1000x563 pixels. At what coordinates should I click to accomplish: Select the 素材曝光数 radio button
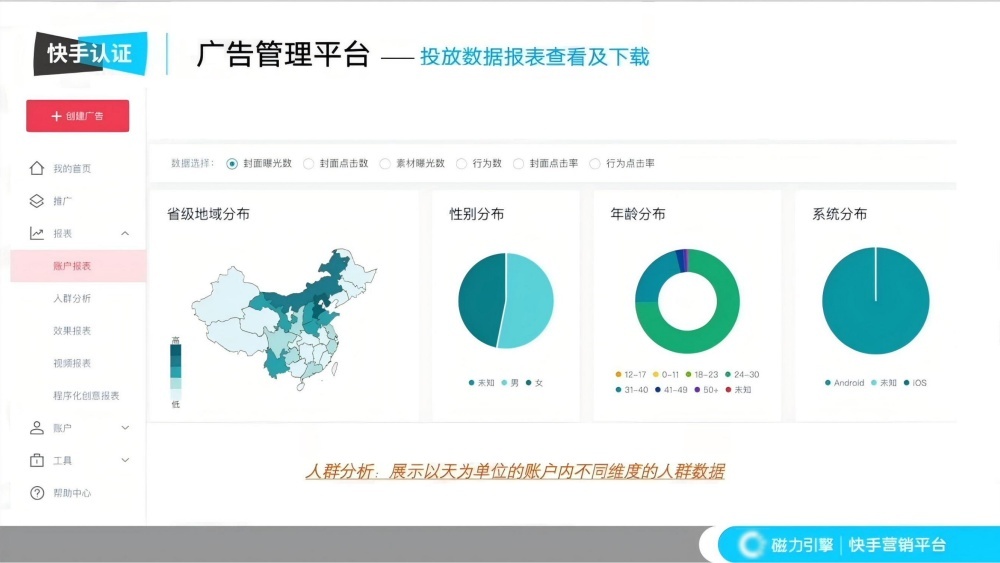click(385, 164)
